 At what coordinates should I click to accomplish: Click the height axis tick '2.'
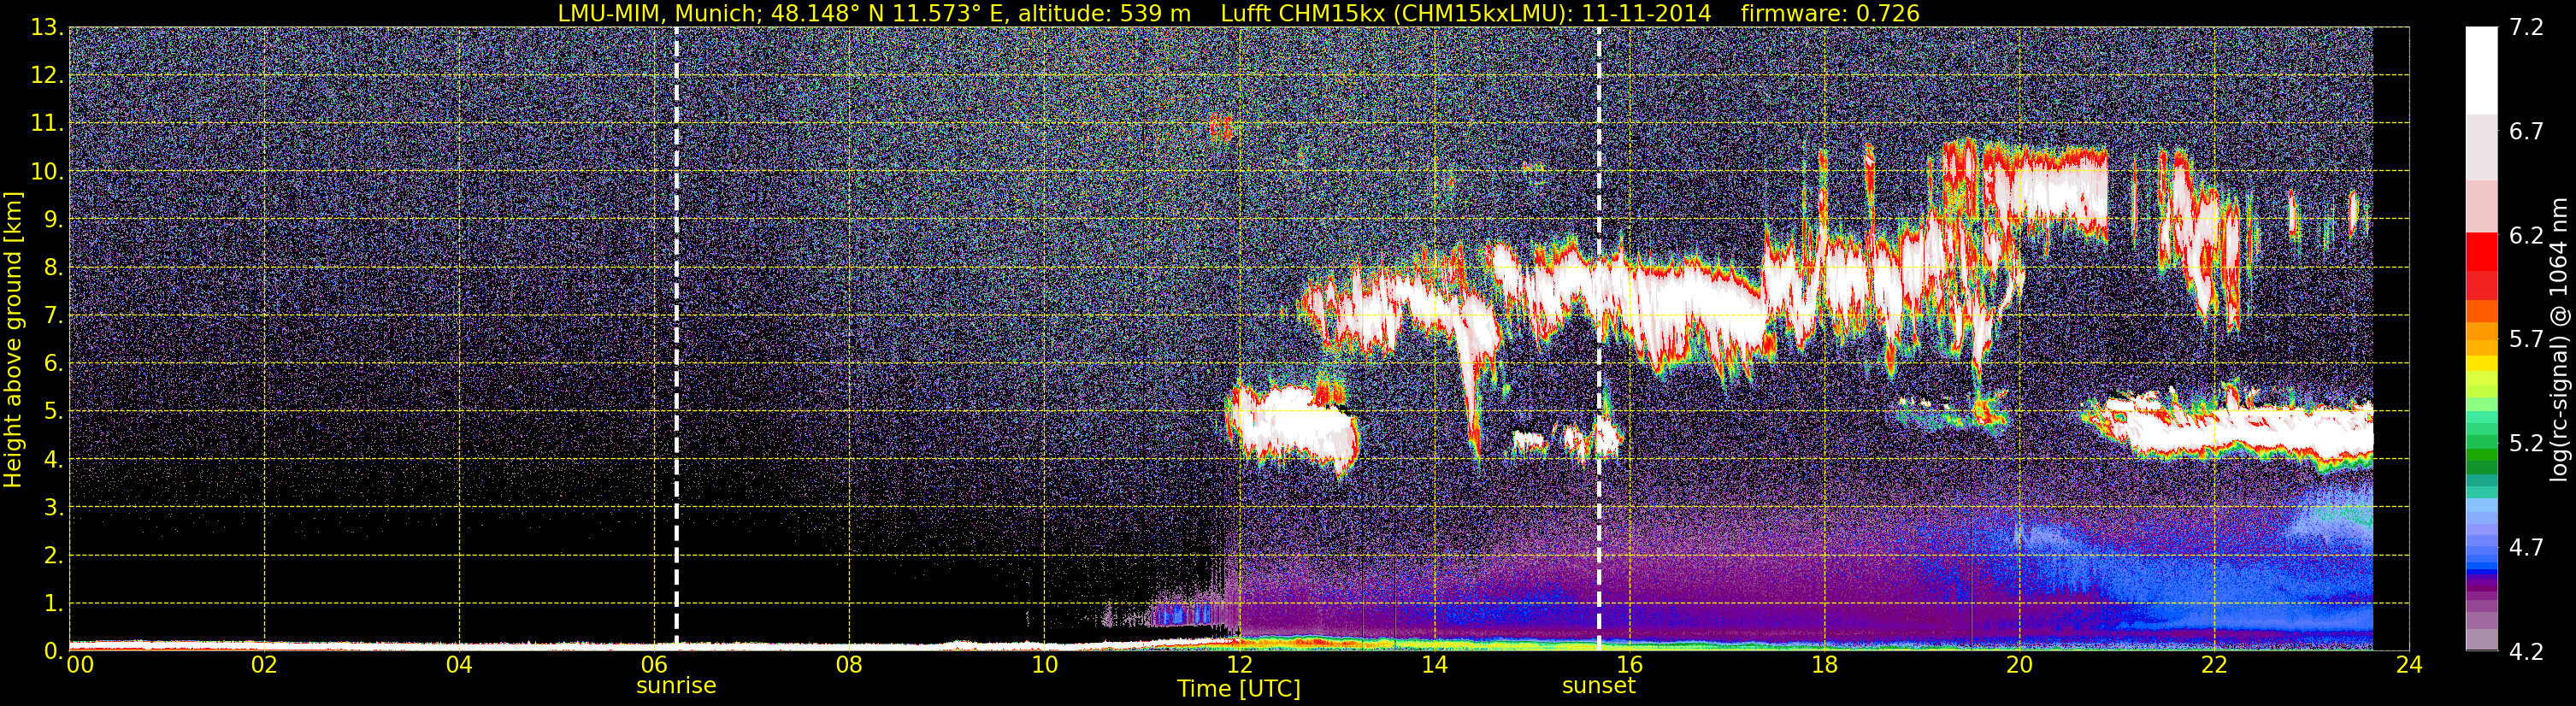click(53, 556)
